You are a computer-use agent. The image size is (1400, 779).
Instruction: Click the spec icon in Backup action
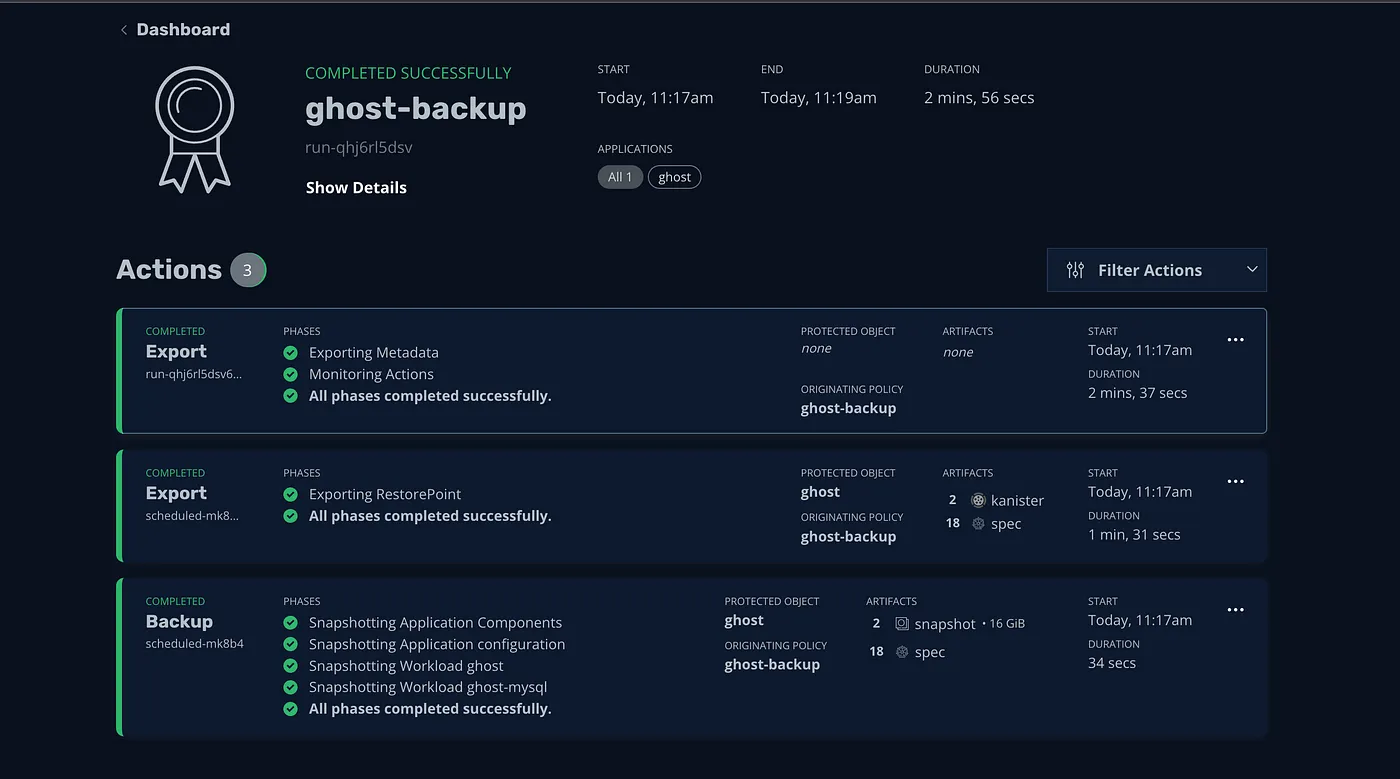pos(902,652)
